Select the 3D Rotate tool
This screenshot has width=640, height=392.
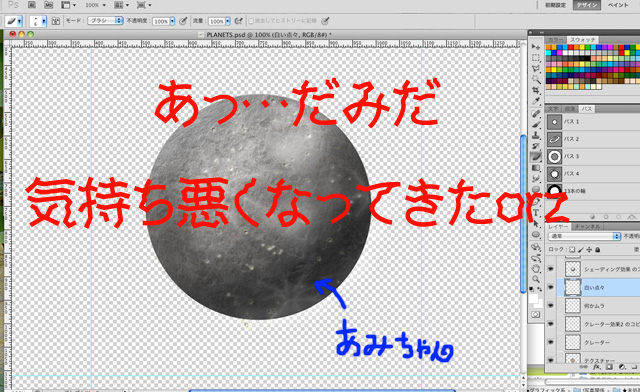[x=536, y=247]
